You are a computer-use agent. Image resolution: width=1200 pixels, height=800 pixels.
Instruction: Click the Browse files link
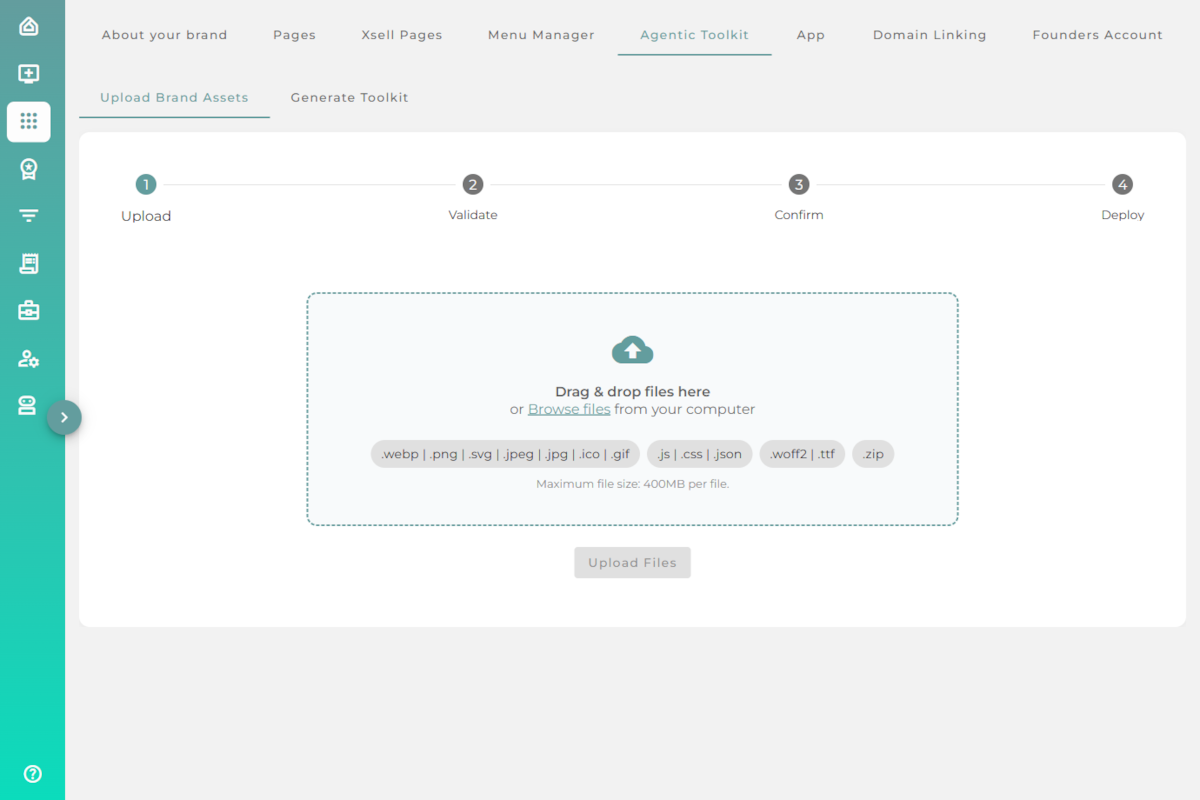(569, 409)
